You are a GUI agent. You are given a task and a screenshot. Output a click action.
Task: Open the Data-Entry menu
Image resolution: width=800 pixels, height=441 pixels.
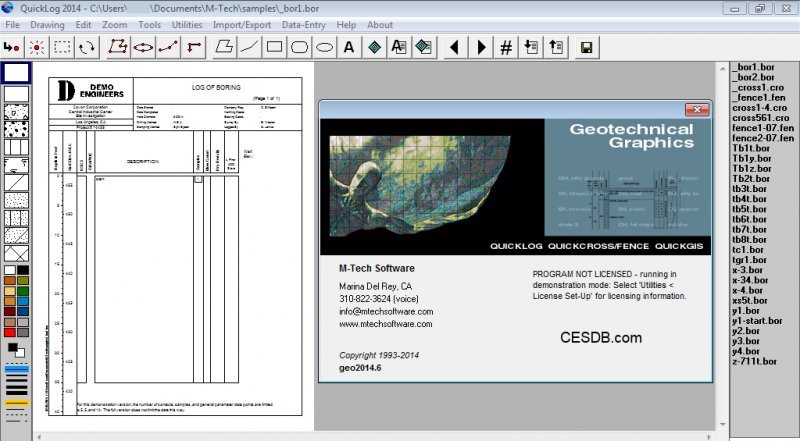pos(304,24)
